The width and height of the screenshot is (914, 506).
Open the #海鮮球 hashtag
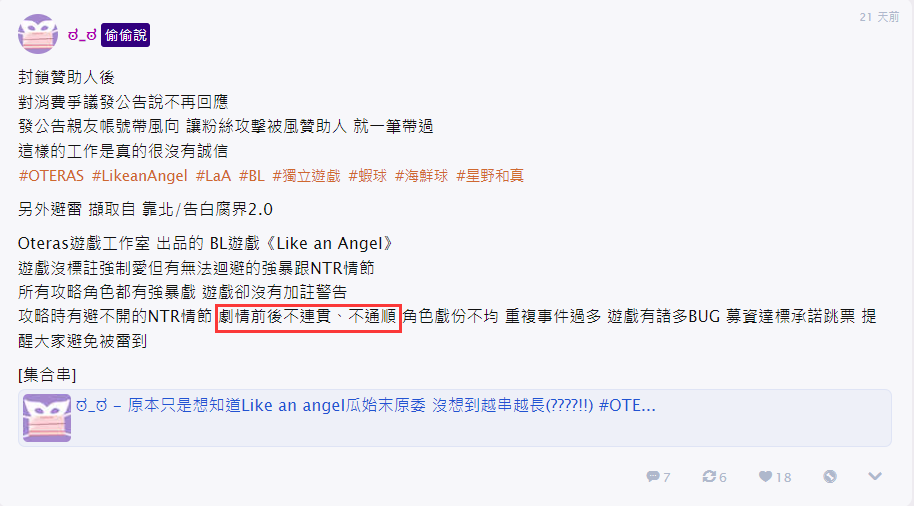(x=421, y=175)
